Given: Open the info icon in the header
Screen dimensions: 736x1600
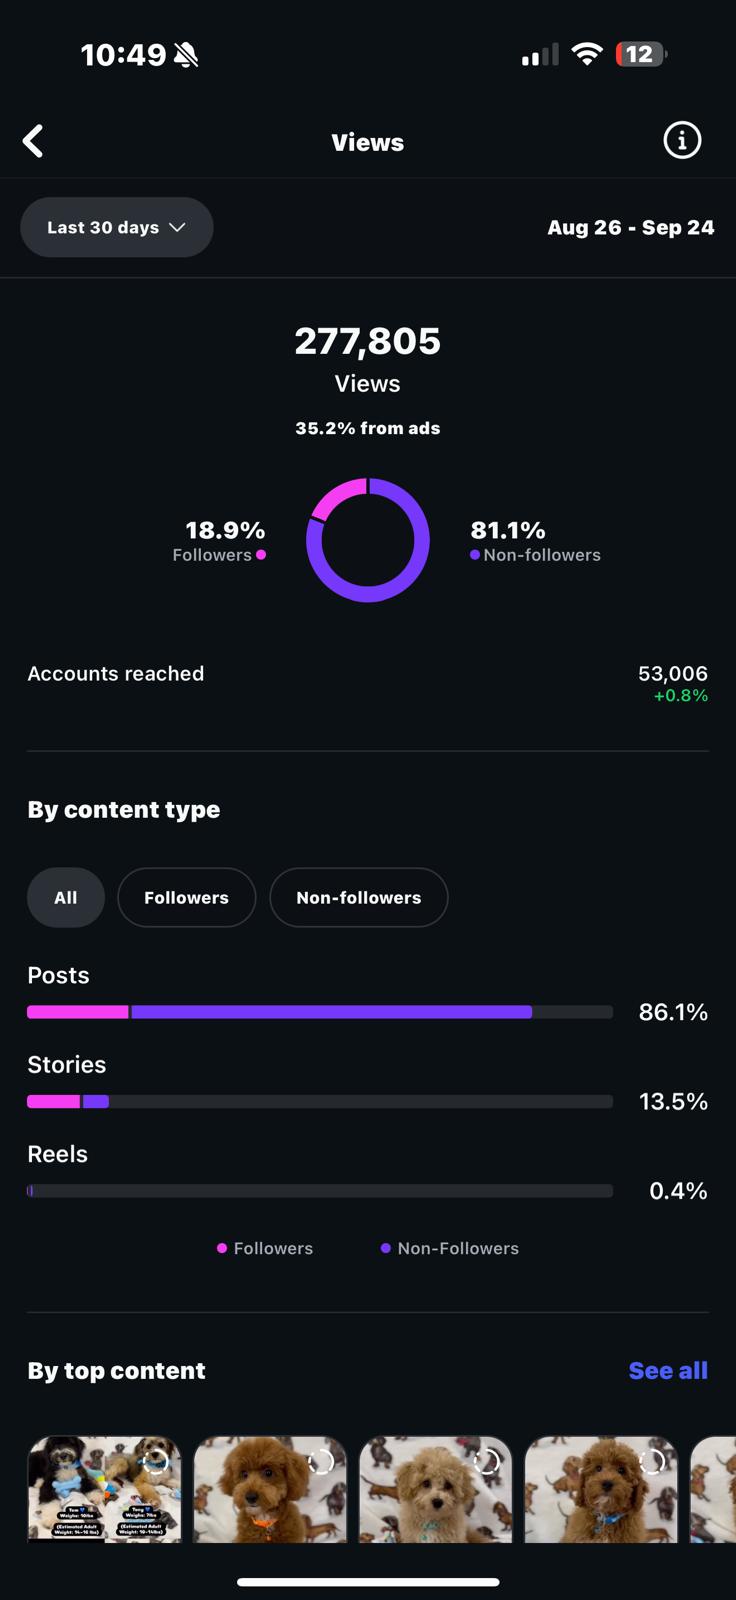Looking at the screenshot, I should point(682,141).
